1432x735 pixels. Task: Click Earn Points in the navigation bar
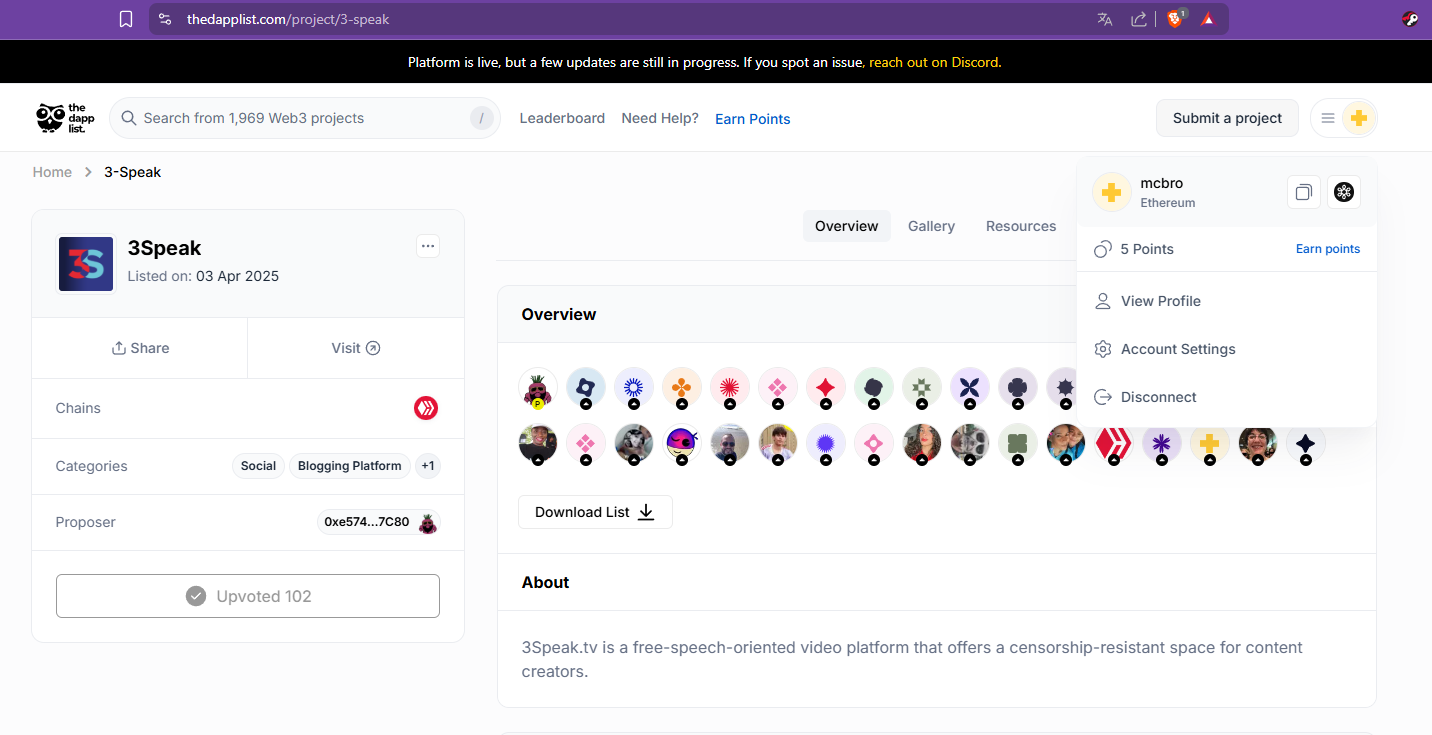coord(753,119)
